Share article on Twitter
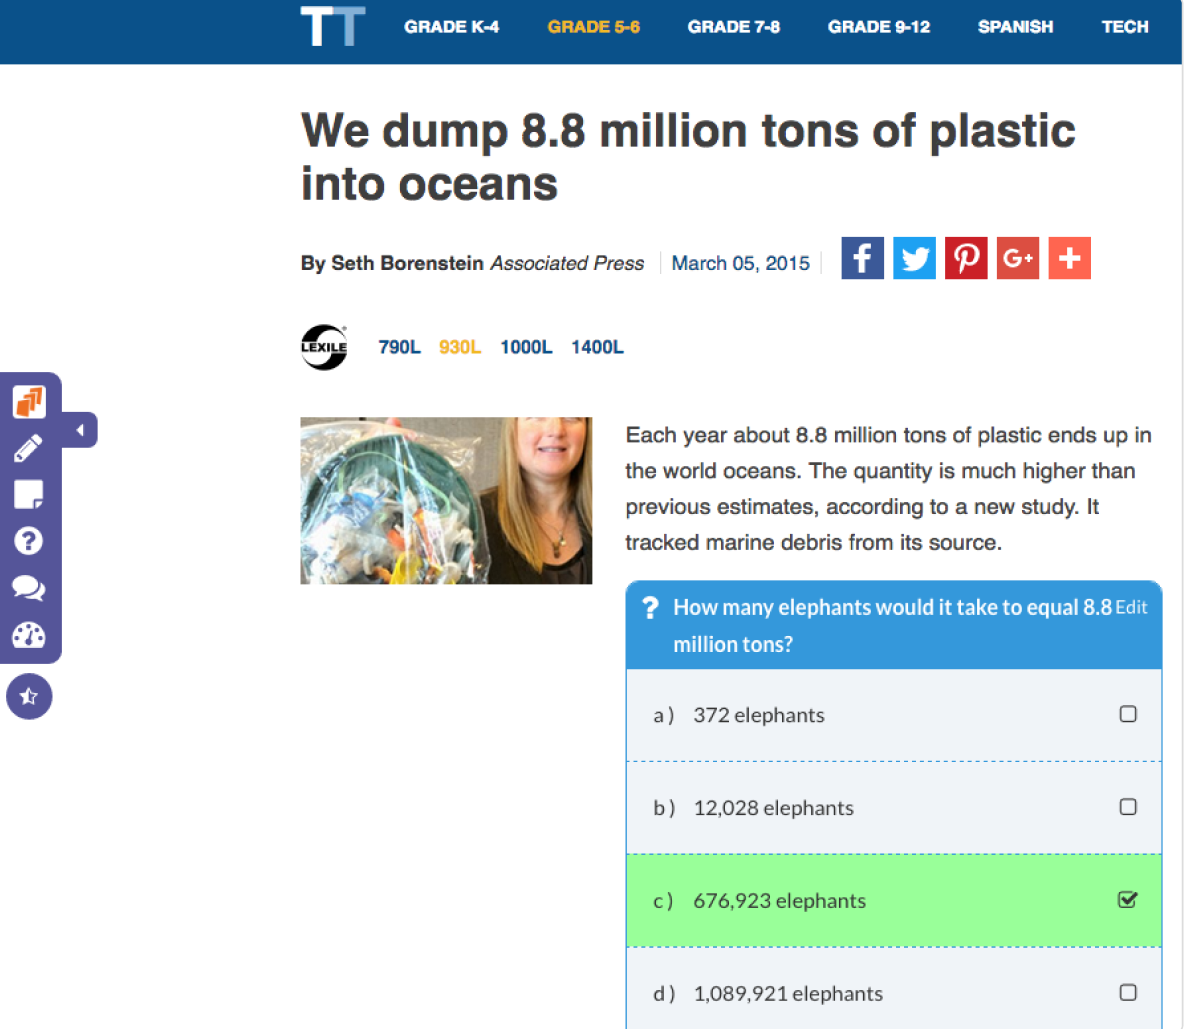The width and height of the screenshot is (1188, 1029). click(x=914, y=258)
